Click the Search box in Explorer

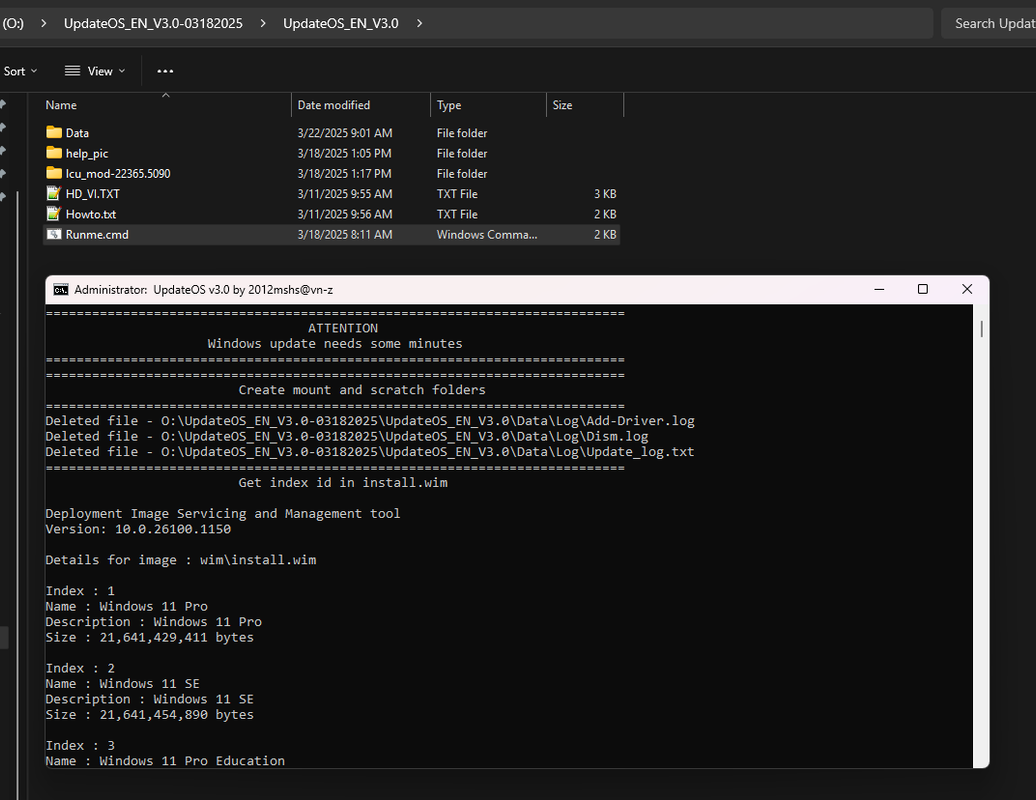(988, 23)
